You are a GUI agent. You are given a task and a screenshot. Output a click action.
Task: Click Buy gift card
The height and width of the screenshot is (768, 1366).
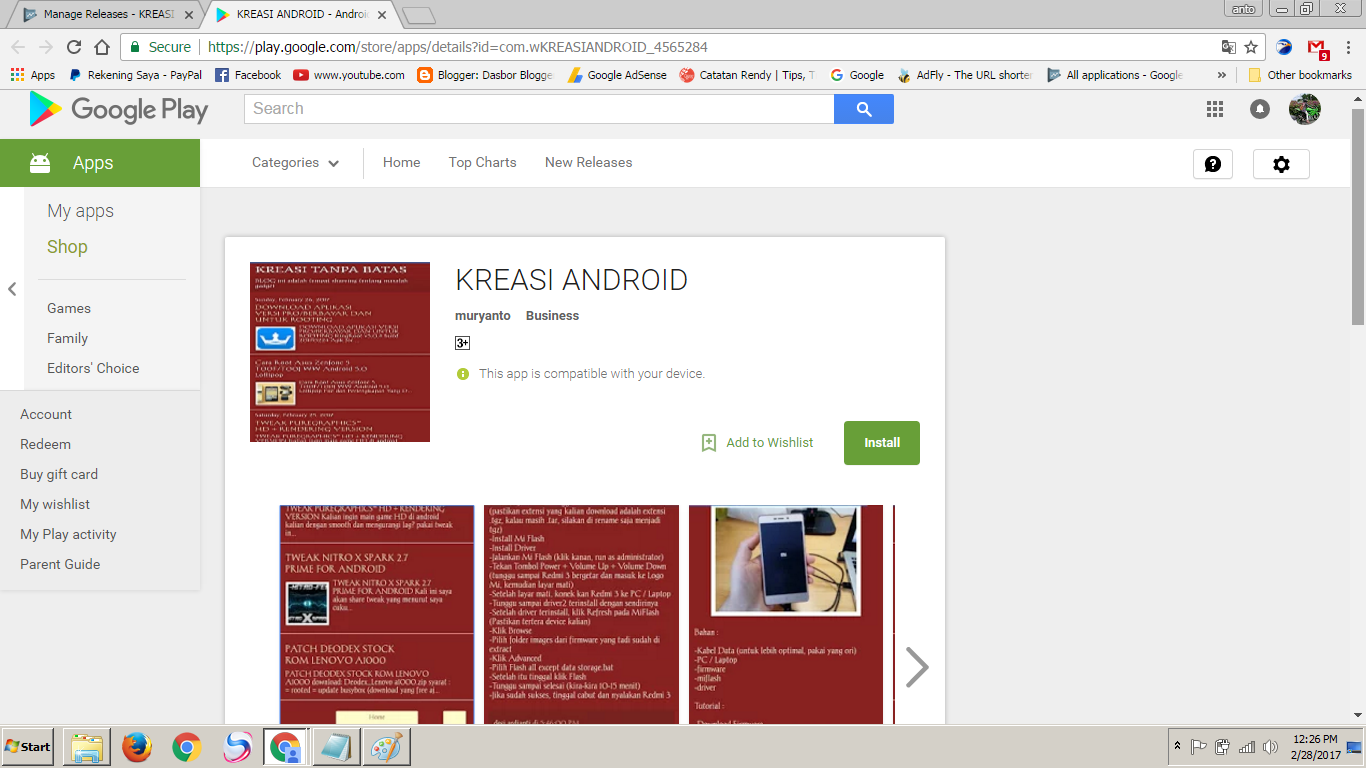pos(59,475)
